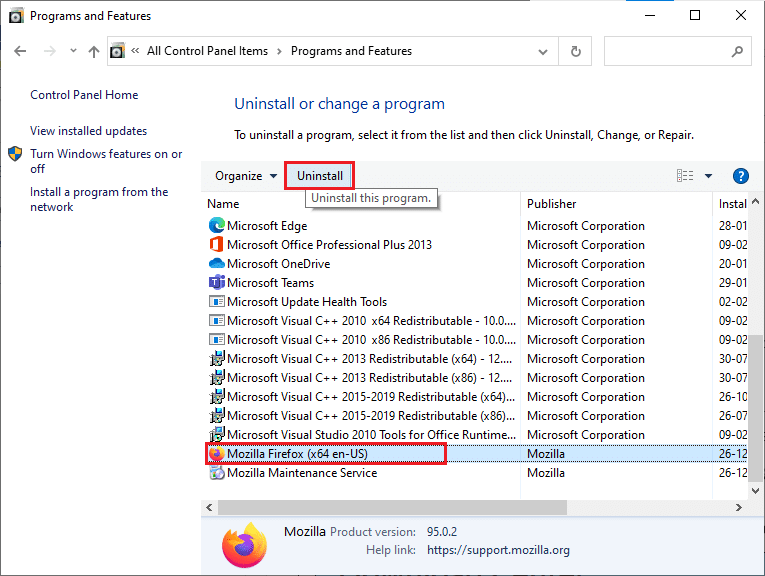Select the Microsoft Update Health Tools icon
The image size is (765, 576).
click(217, 301)
